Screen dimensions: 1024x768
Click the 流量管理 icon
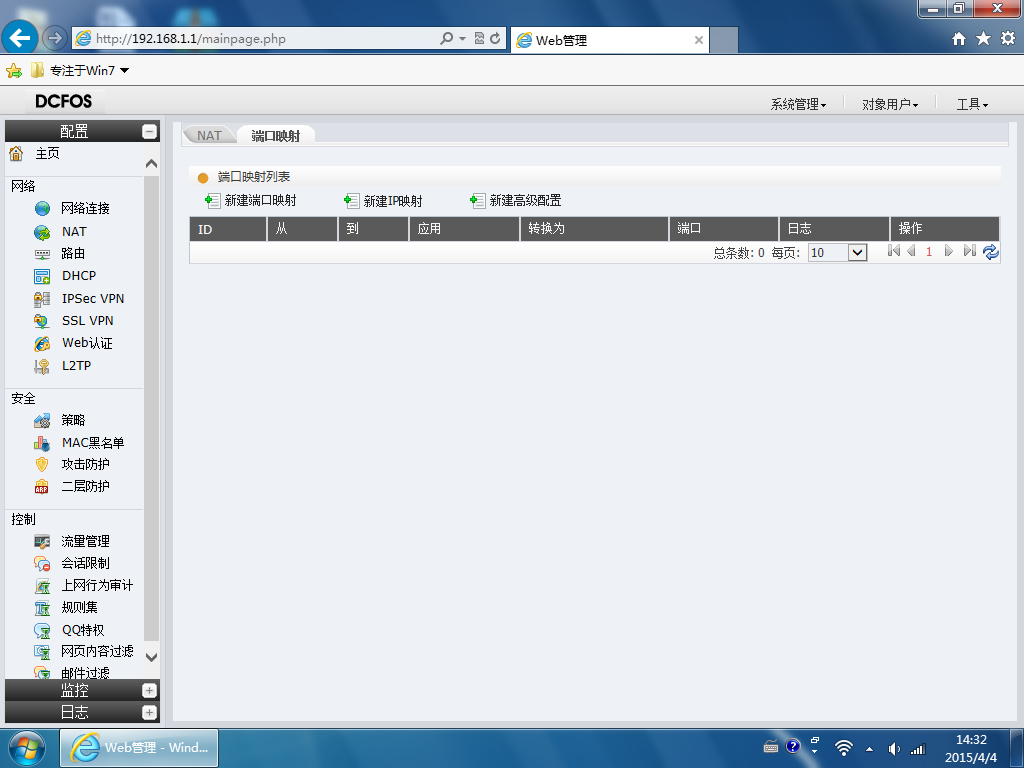point(42,542)
